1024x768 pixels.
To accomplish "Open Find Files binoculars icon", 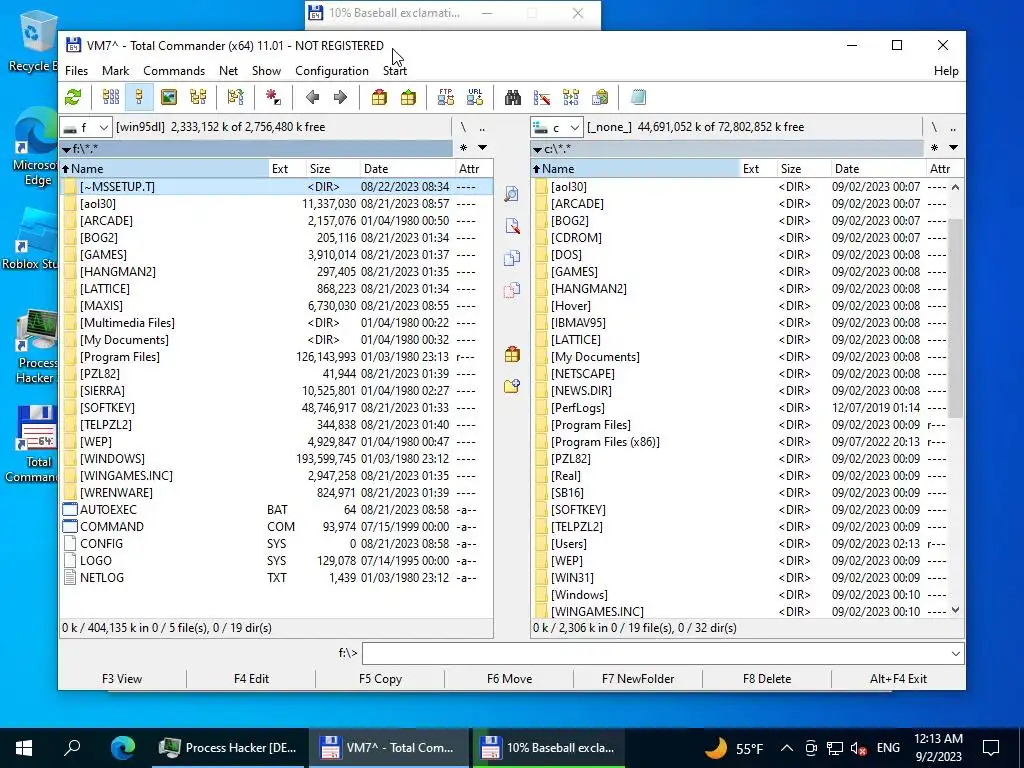I will [513, 97].
